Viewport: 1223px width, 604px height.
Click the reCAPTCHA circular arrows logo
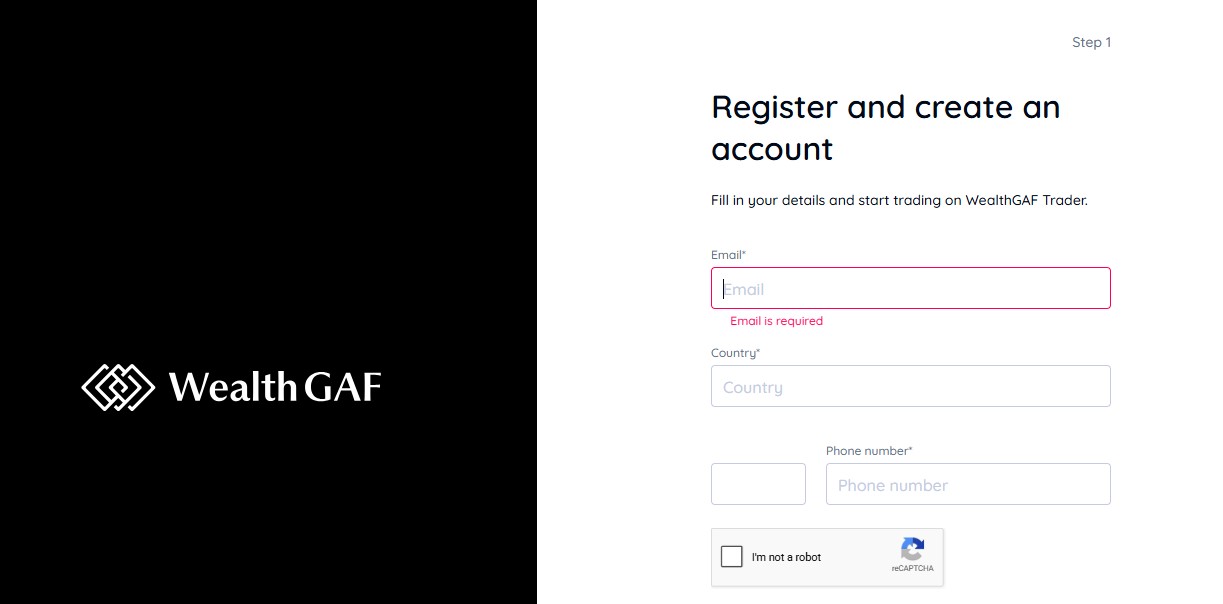coord(911,549)
